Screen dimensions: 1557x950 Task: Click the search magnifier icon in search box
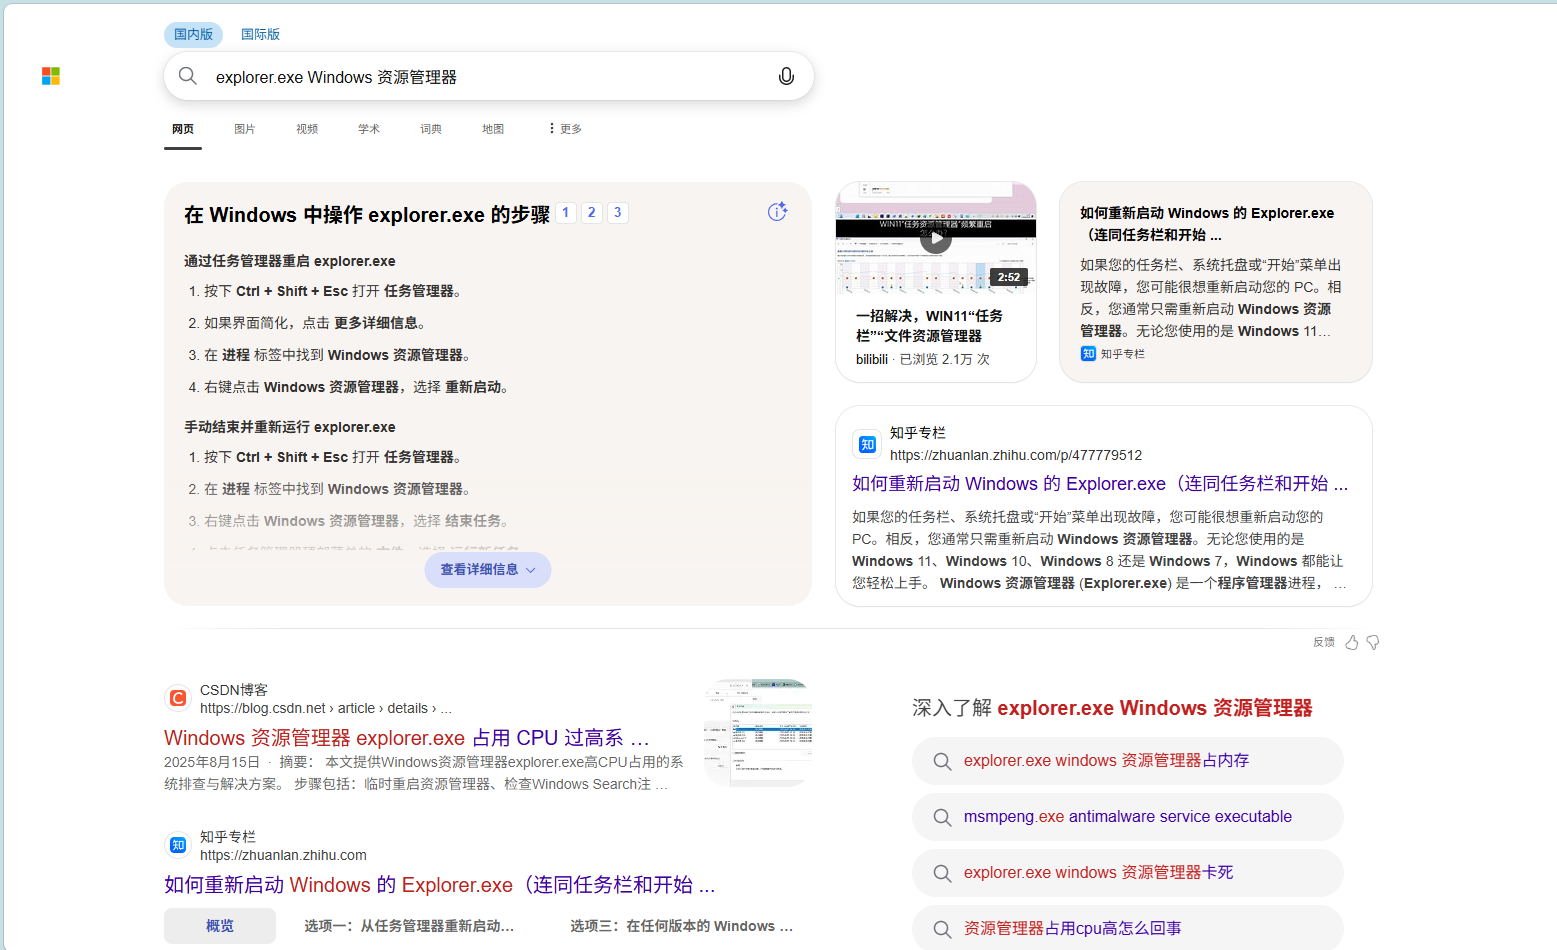coord(188,76)
